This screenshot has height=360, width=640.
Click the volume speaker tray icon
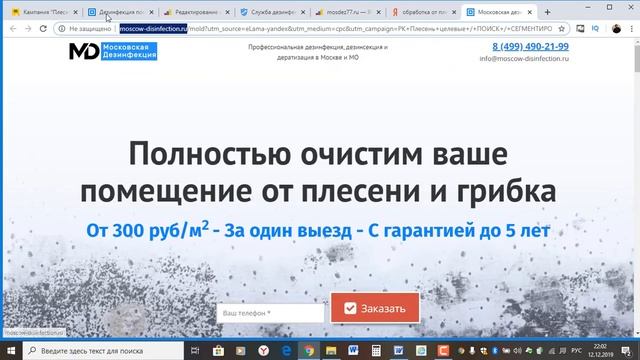click(x=517, y=351)
